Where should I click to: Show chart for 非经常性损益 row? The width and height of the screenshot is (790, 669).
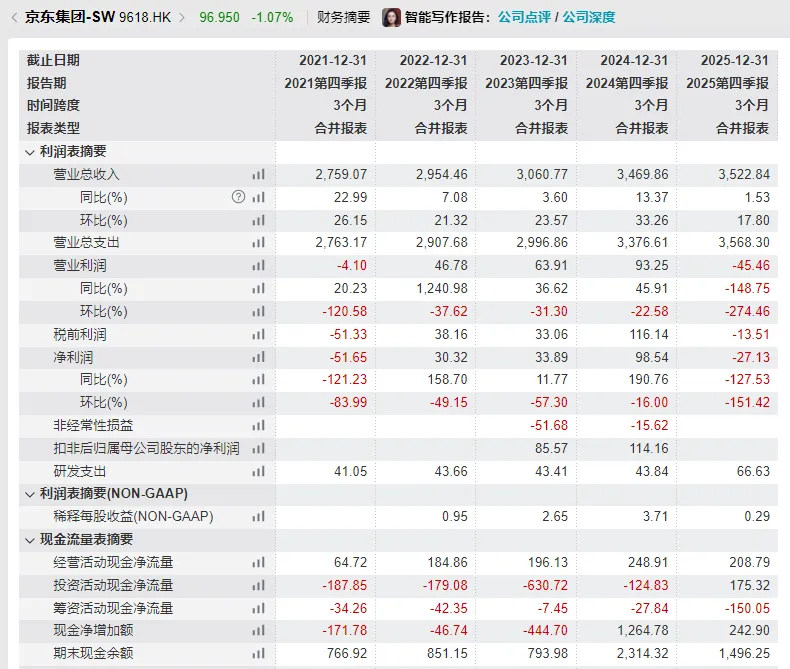[258, 425]
